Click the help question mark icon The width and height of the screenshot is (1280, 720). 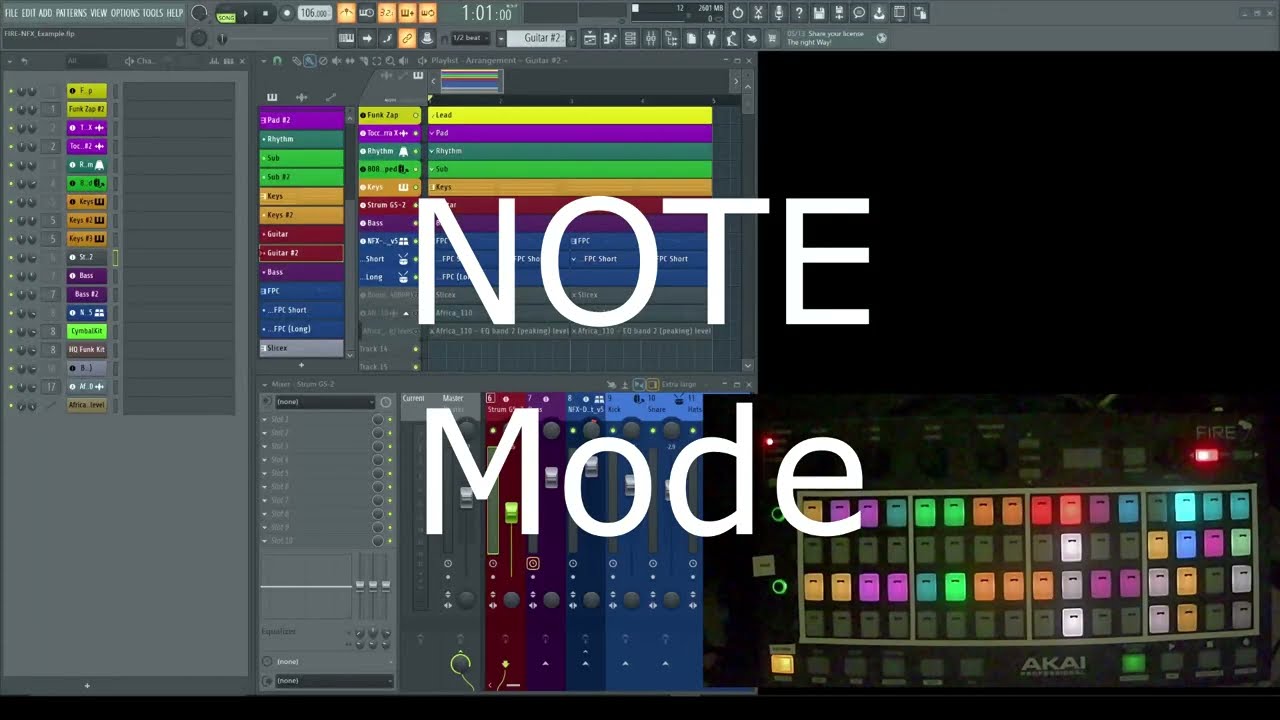point(798,13)
